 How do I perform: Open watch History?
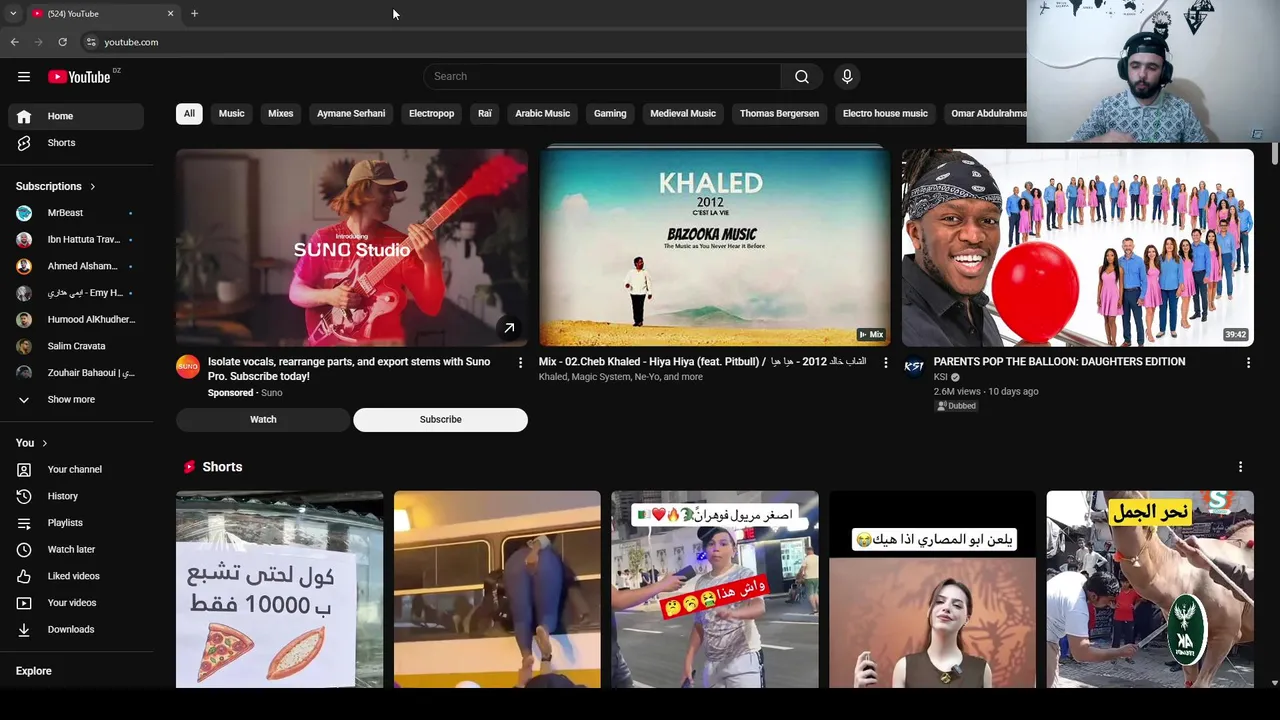[x=76, y=496]
